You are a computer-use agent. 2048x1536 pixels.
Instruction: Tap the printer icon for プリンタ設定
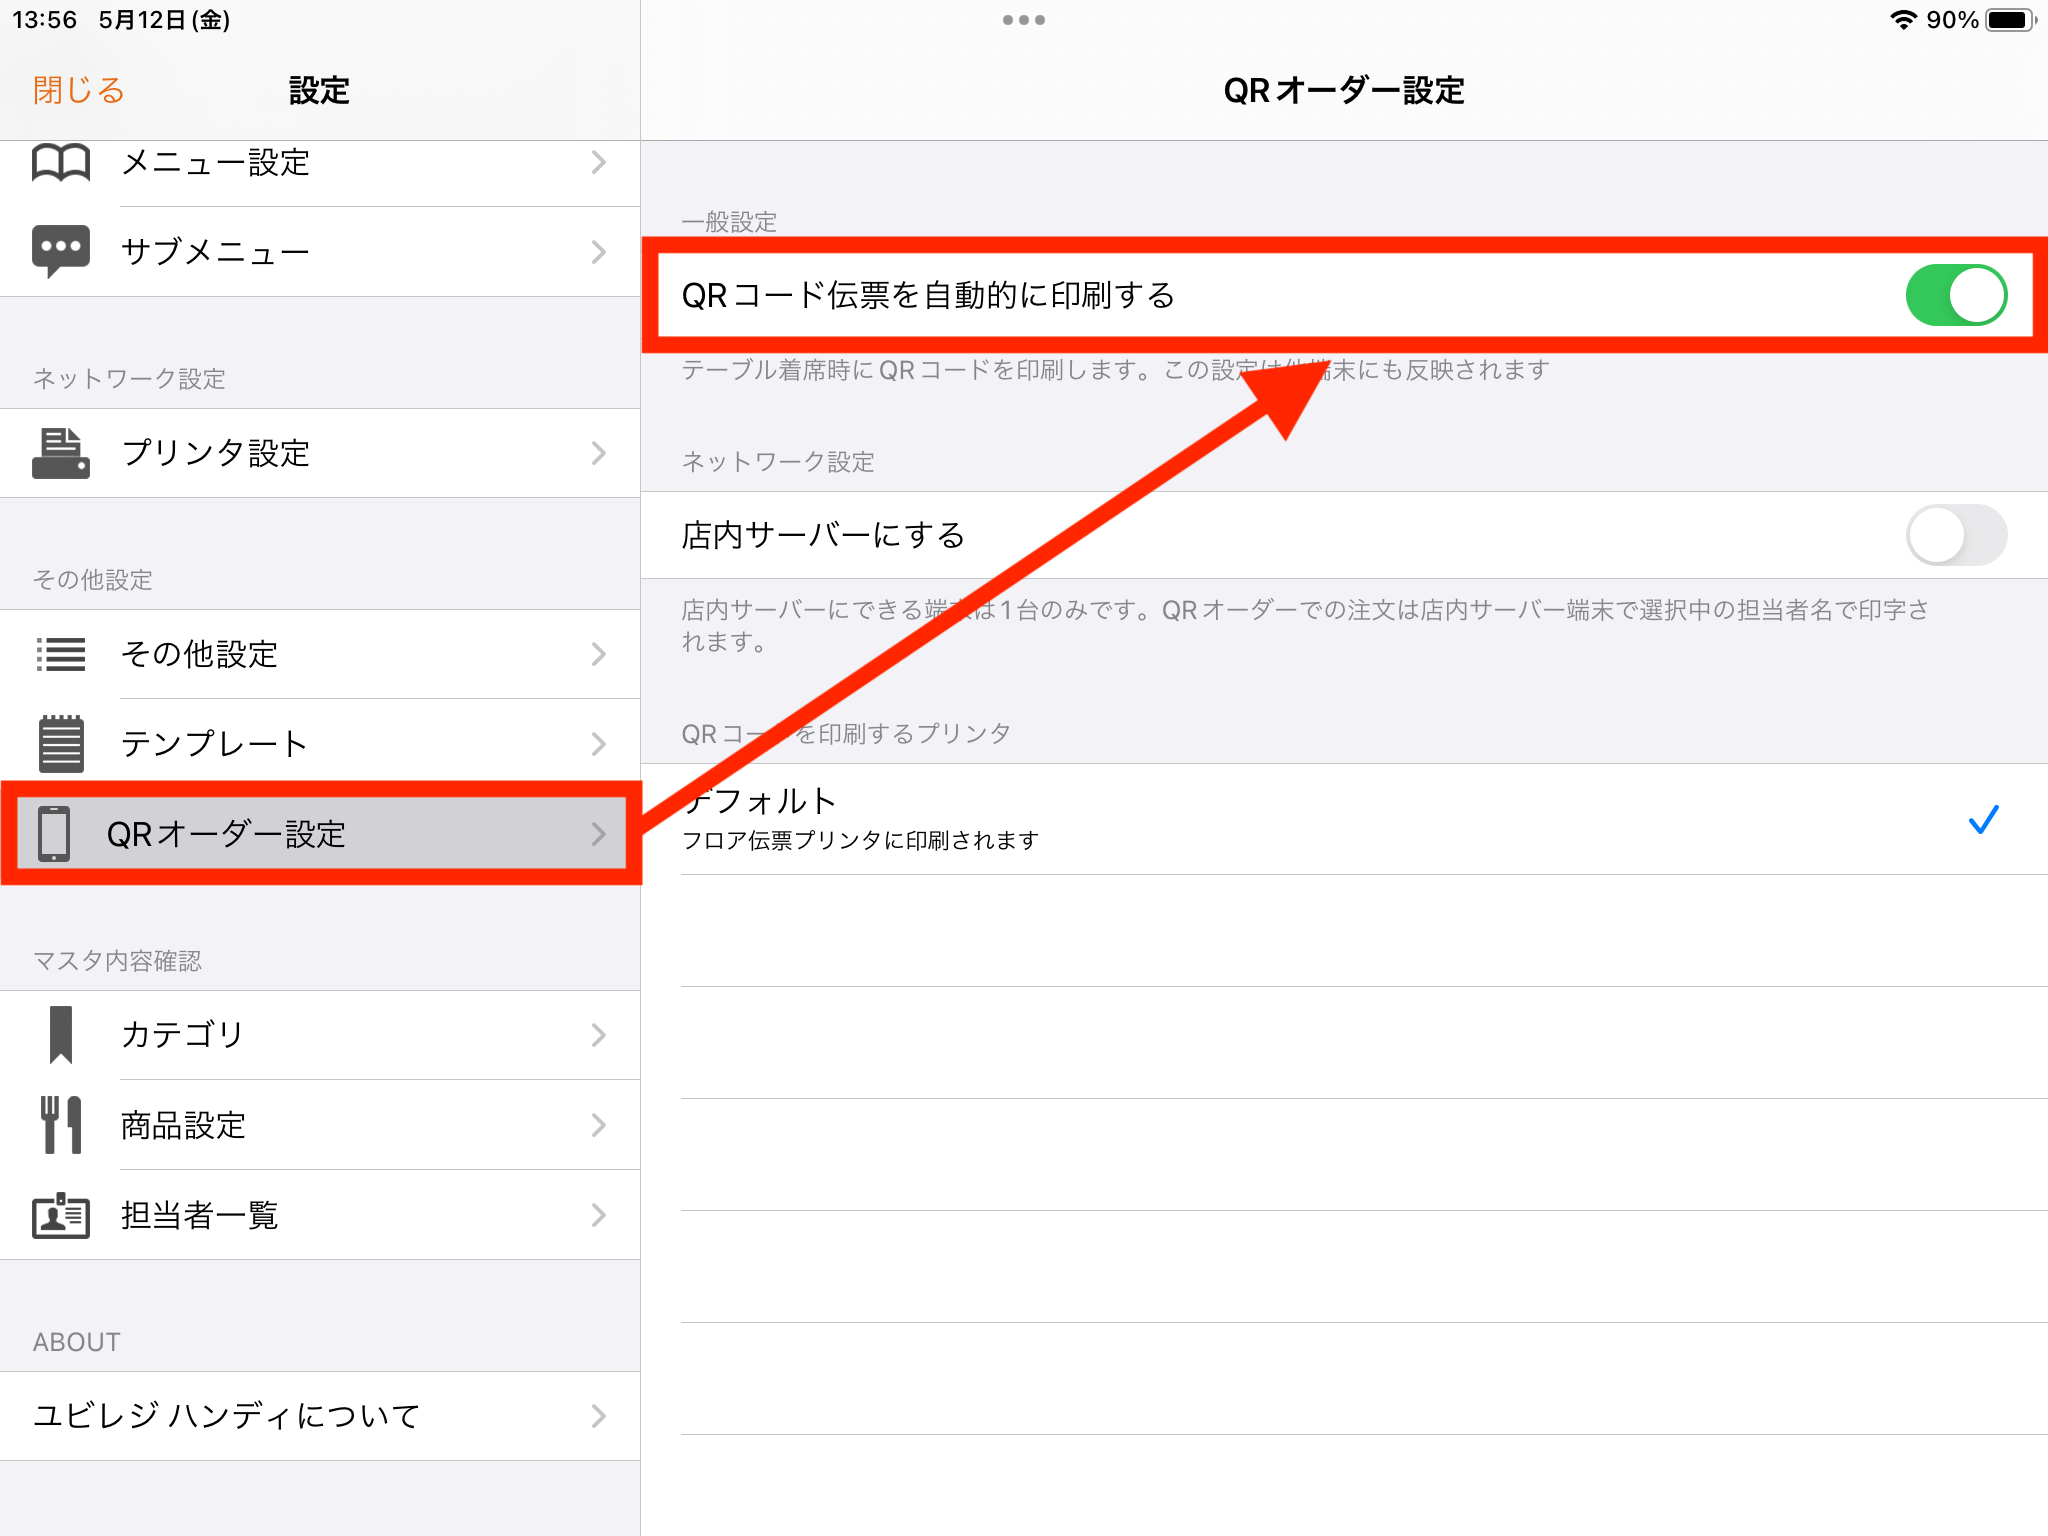61,453
